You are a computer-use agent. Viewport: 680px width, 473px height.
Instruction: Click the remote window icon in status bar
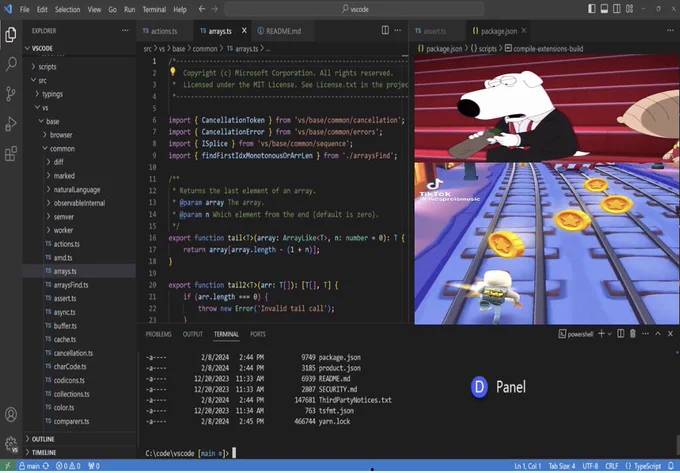tap(7, 466)
